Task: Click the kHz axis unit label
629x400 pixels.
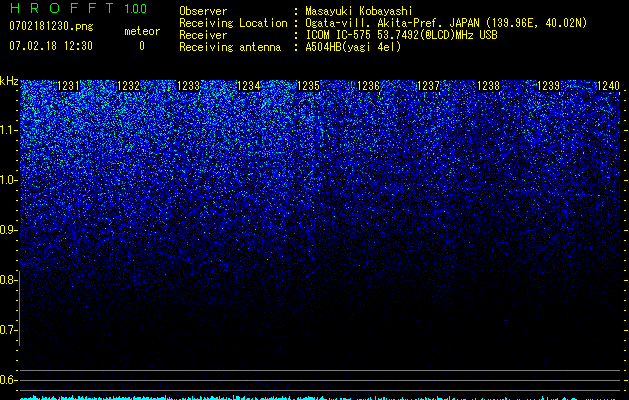Action: (x=9, y=81)
